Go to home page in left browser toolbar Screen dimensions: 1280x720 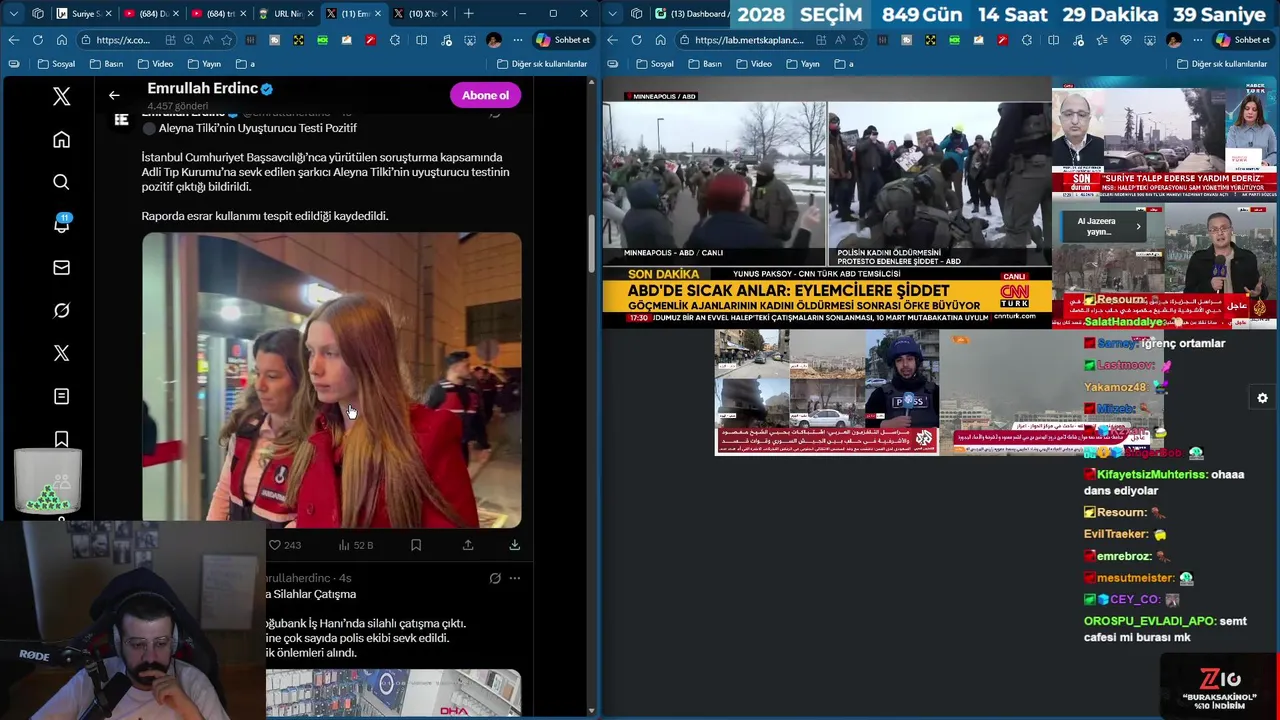pyautogui.click(x=61, y=40)
